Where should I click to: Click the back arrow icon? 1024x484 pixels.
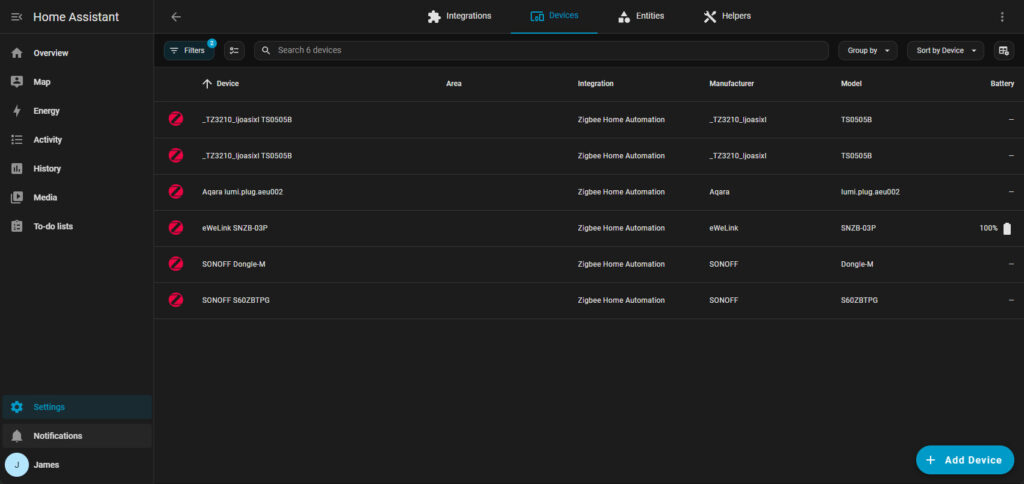tap(176, 17)
